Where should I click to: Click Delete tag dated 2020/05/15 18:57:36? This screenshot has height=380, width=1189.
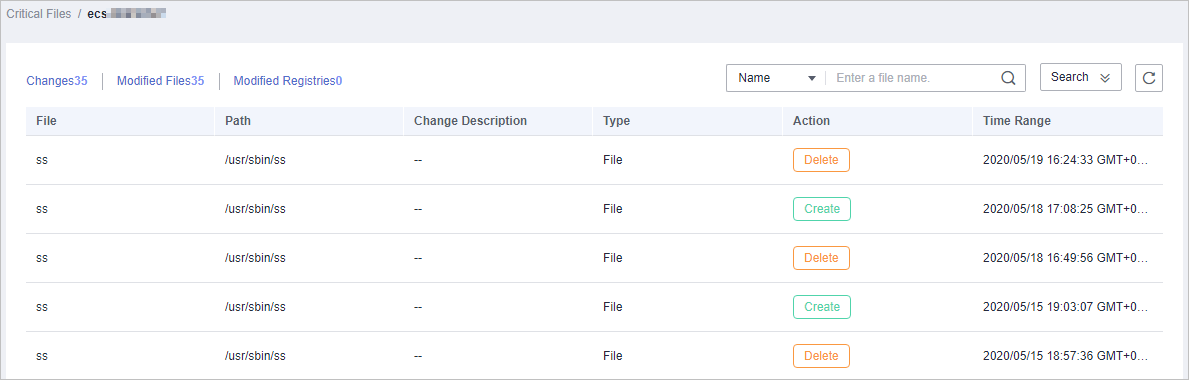pos(821,356)
